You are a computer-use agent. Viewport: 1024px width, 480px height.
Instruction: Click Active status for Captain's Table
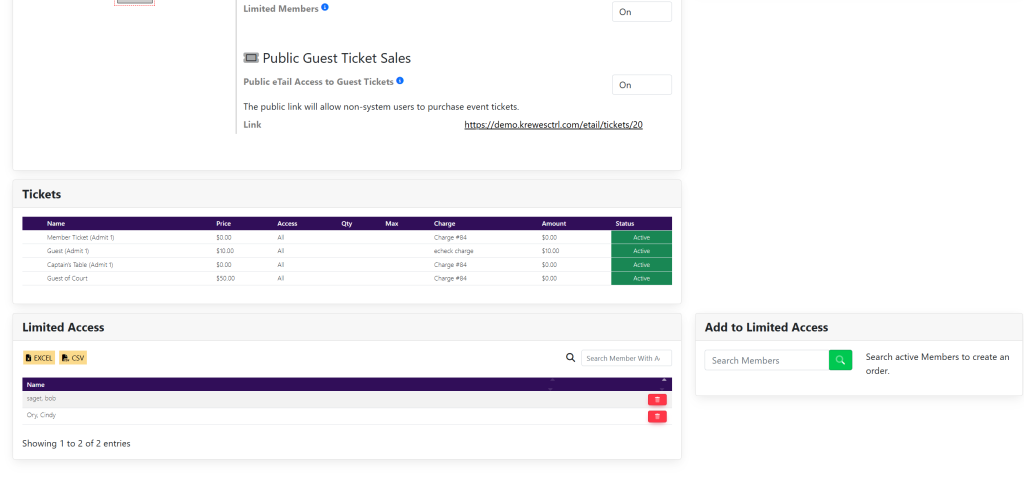[x=641, y=265]
